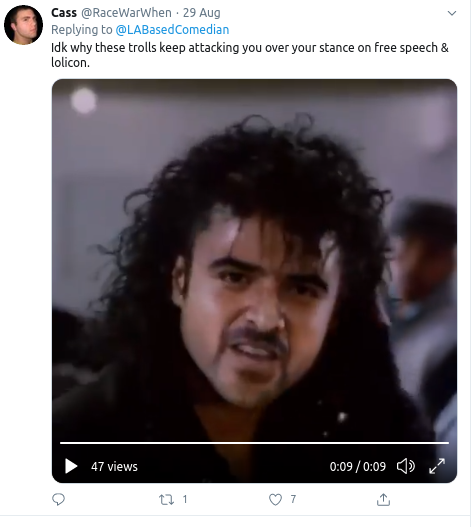Open the share tweet icon

383,499
